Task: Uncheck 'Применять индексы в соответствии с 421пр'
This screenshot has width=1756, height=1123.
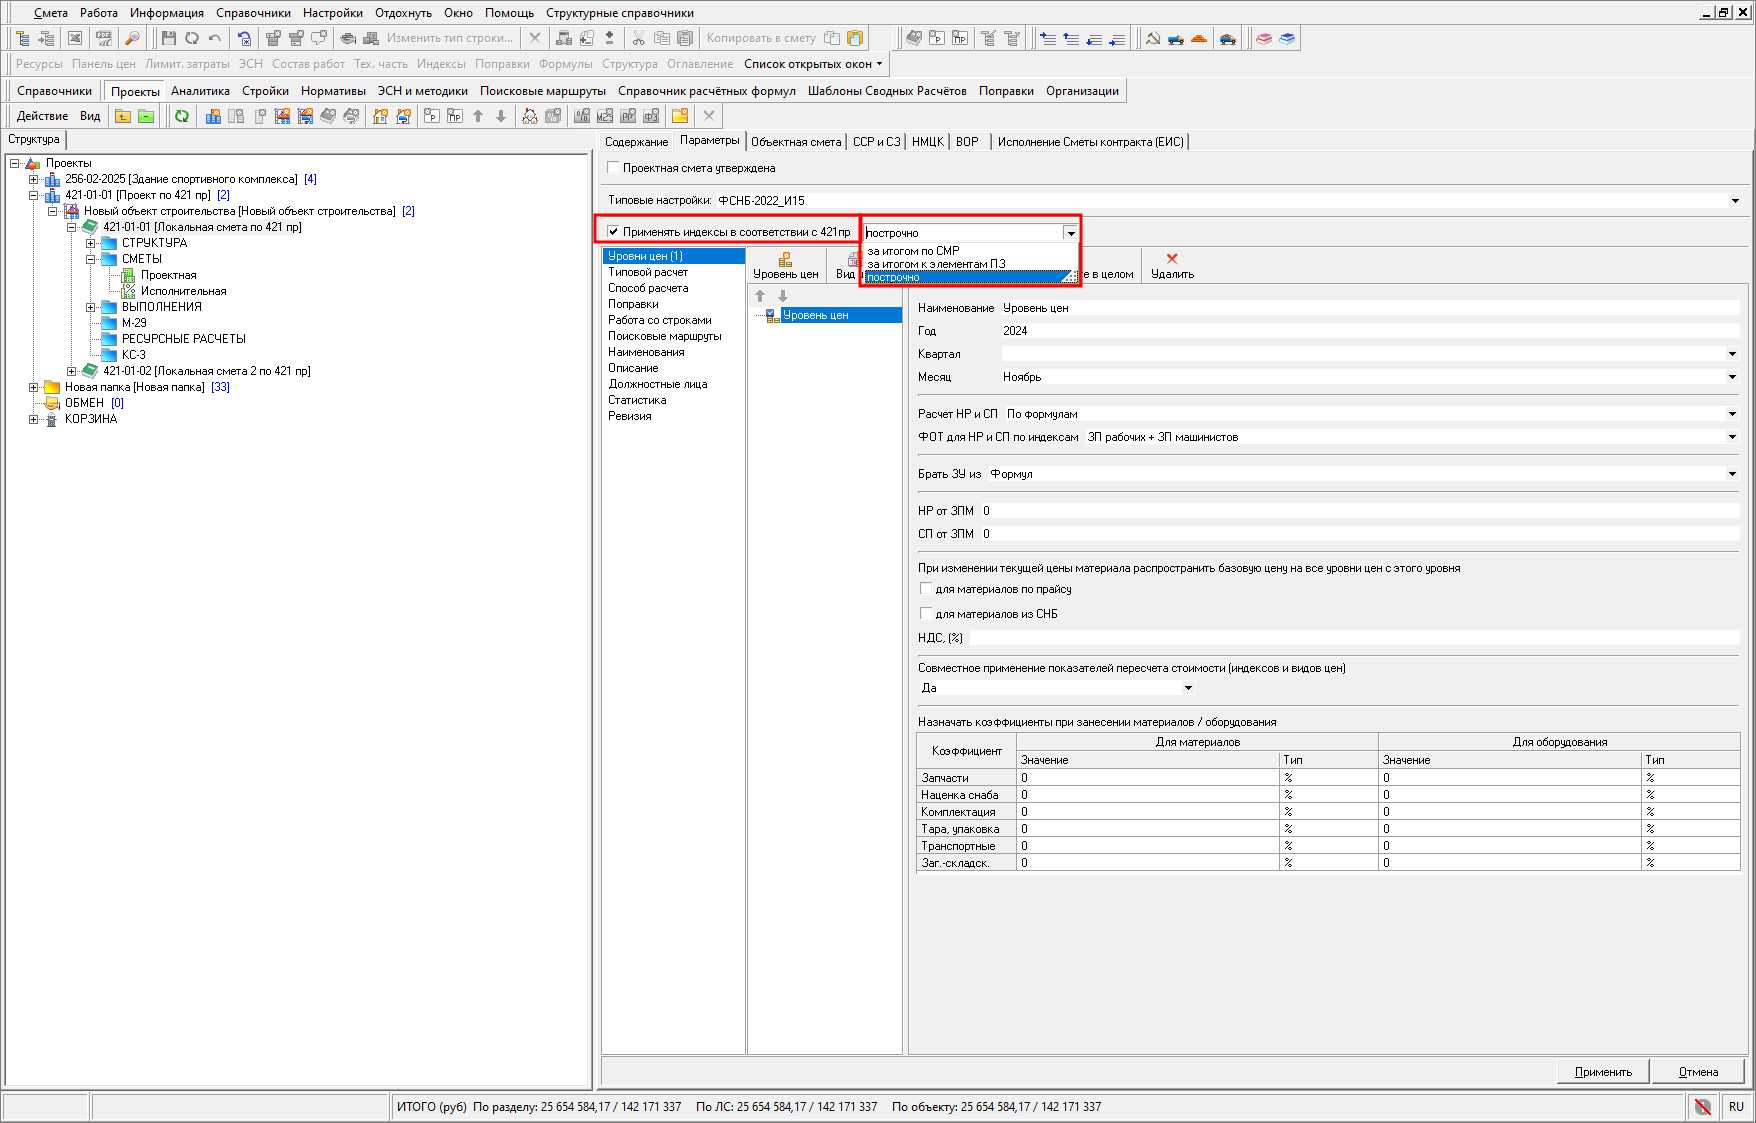Action: 614,232
